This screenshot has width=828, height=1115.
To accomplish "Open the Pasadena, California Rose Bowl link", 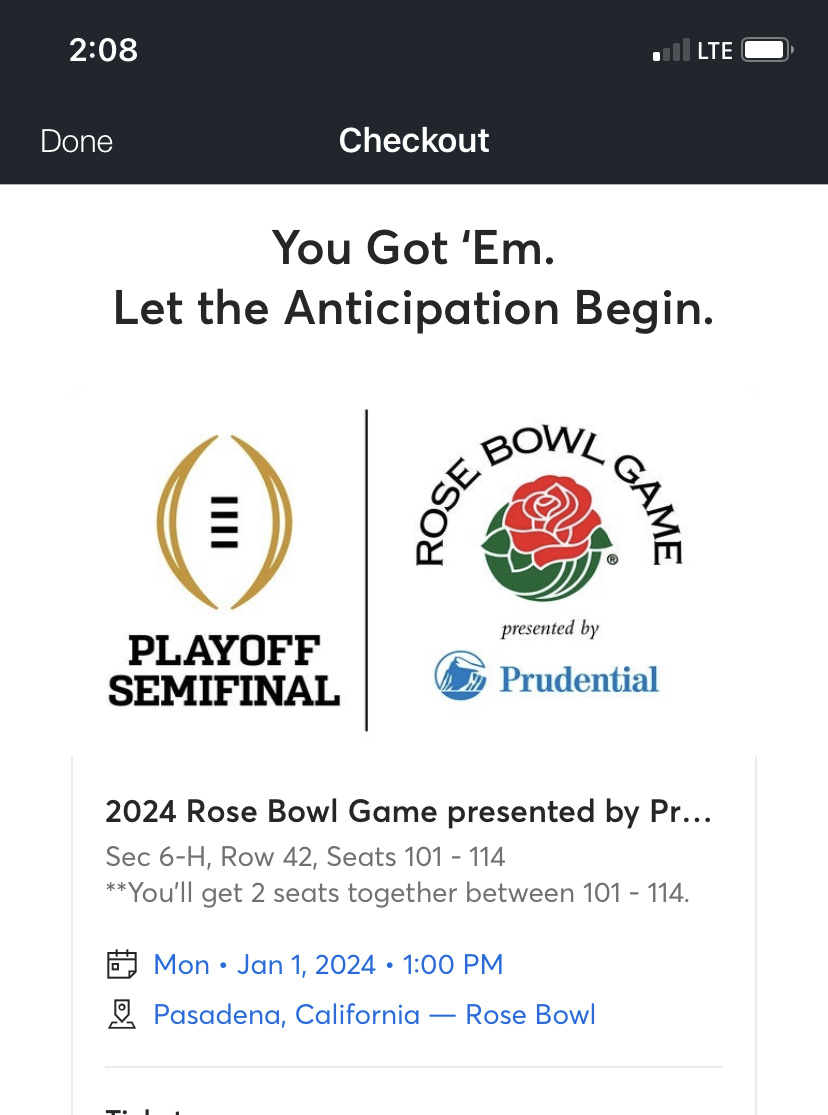I will click(374, 1015).
